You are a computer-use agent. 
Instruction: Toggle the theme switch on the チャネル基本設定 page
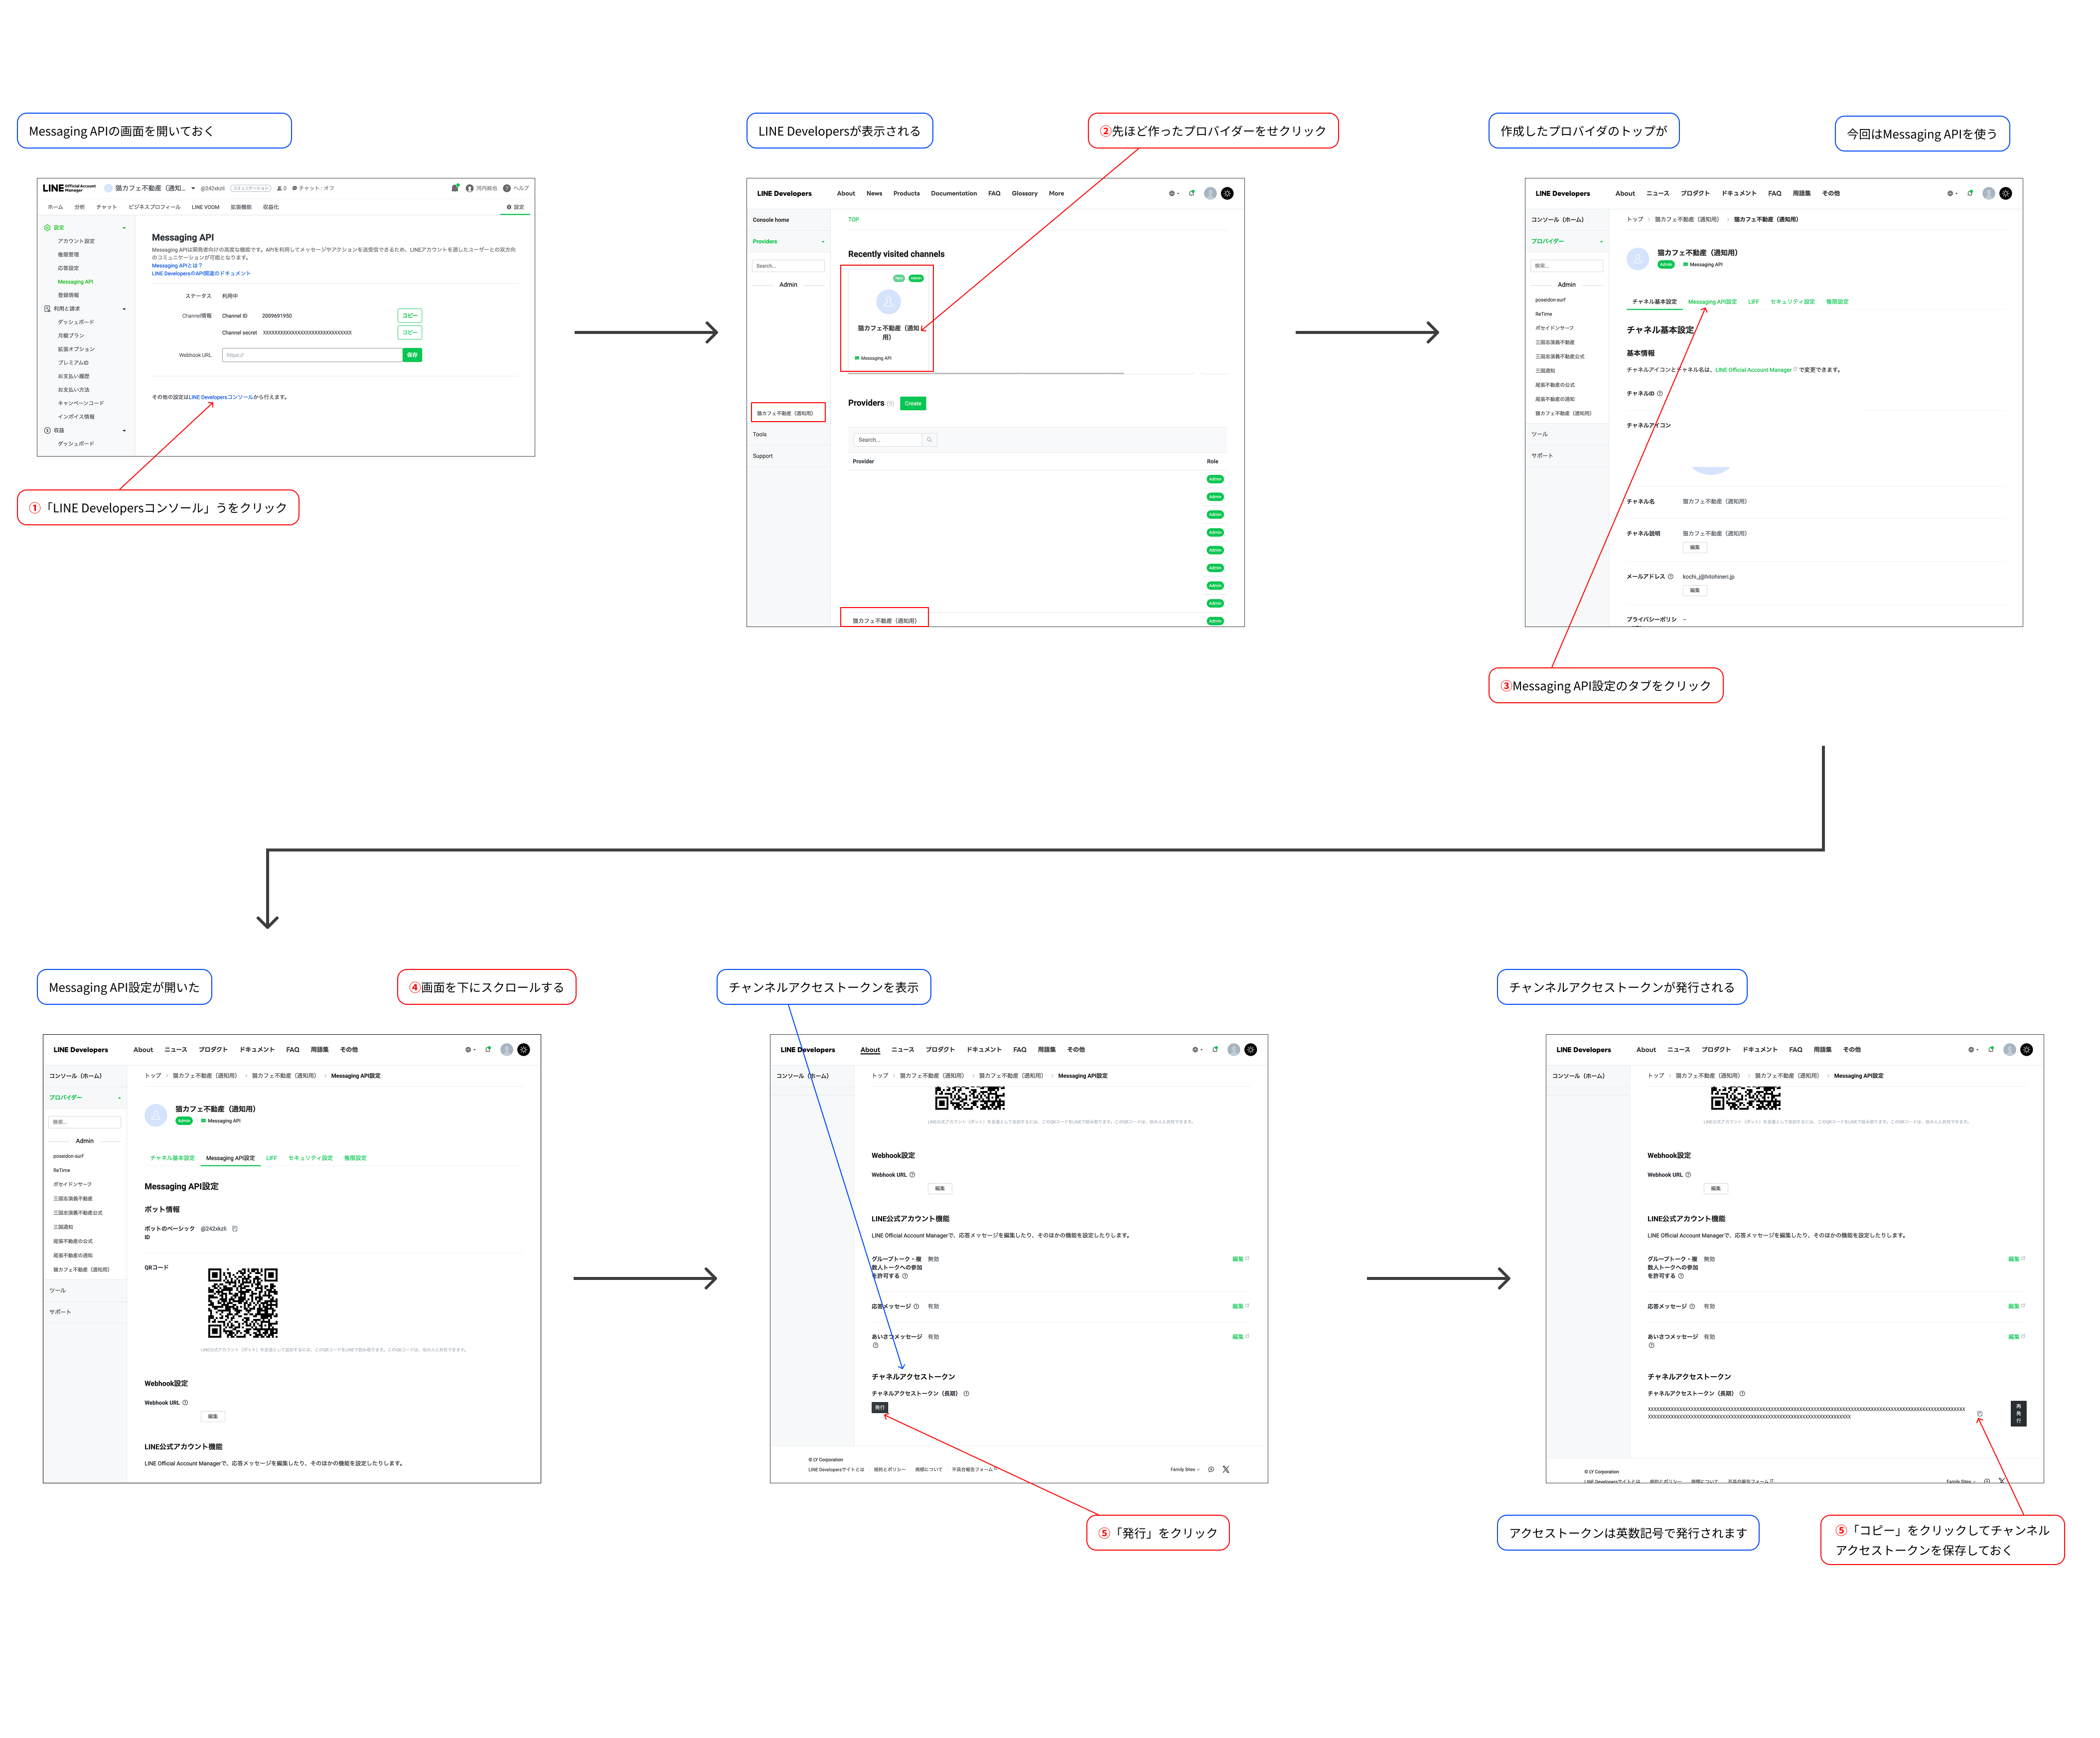2005,193
